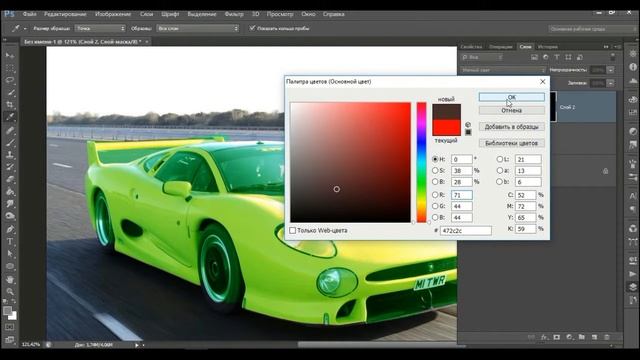This screenshot has height=360, width=640.
Task: Select the Move tool in the toolbar
Action: (10, 55)
